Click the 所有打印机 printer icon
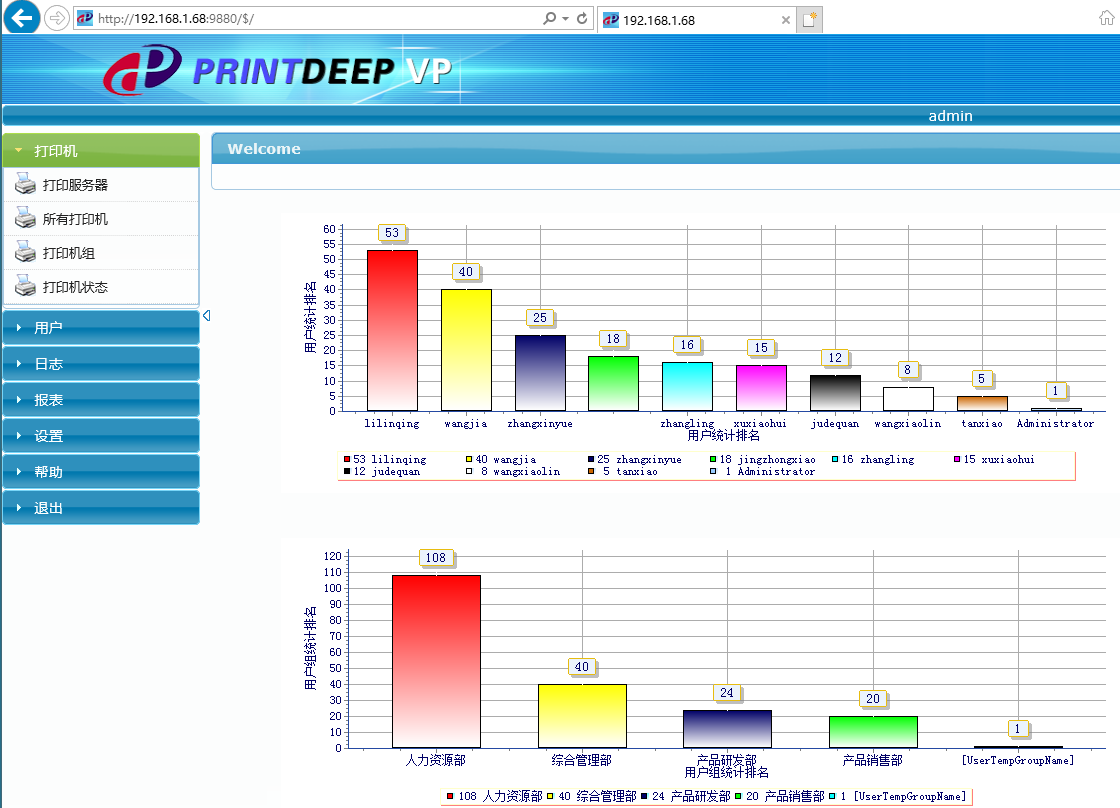The height and width of the screenshot is (808, 1120). 25,218
